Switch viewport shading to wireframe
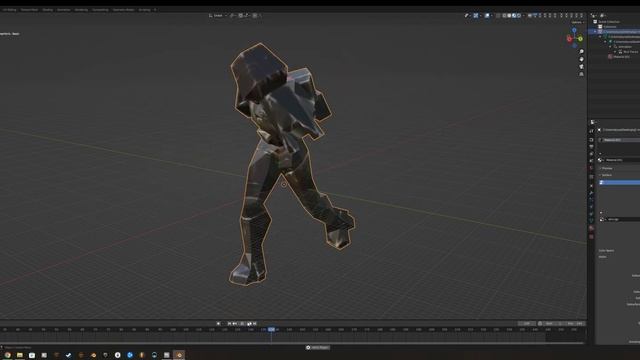 click(x=504, y=16)
